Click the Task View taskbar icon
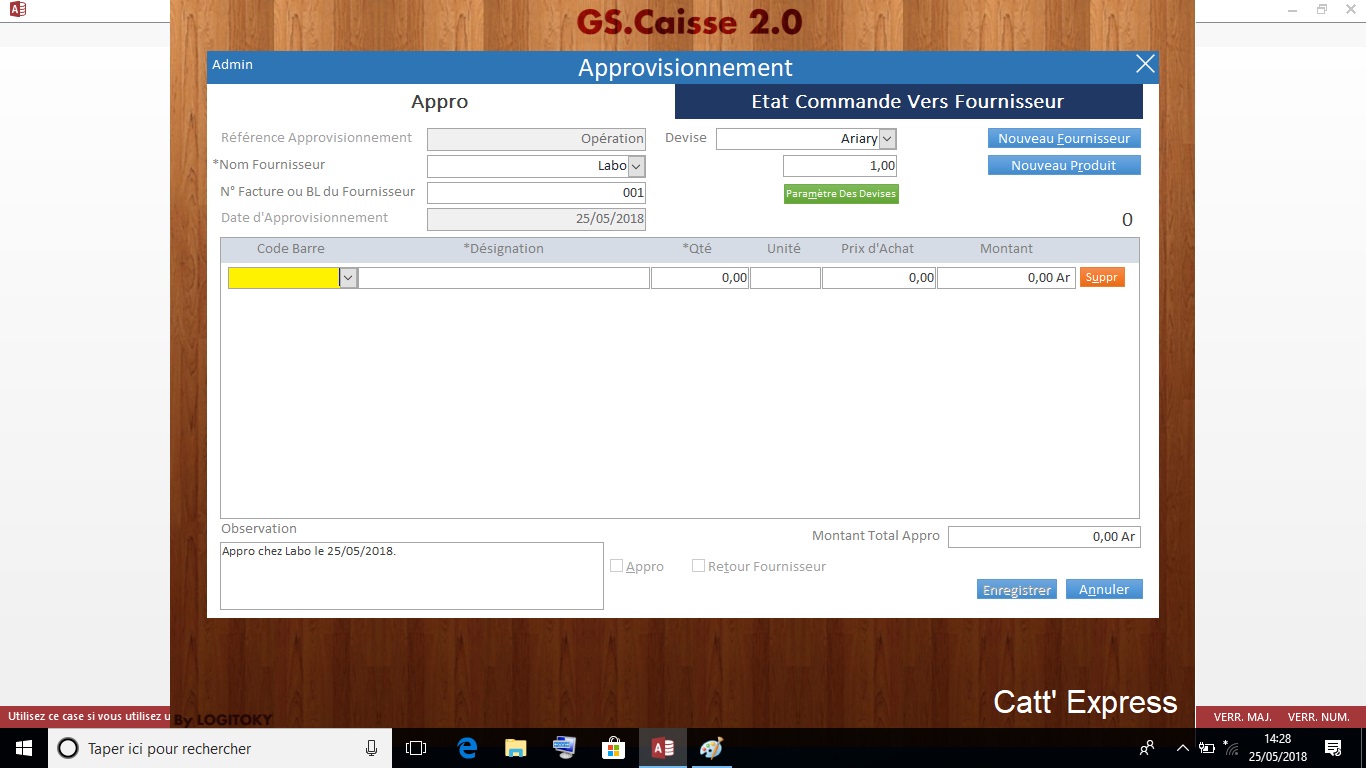The height and width of the screenshot is (768, 1366). [416, 748]
